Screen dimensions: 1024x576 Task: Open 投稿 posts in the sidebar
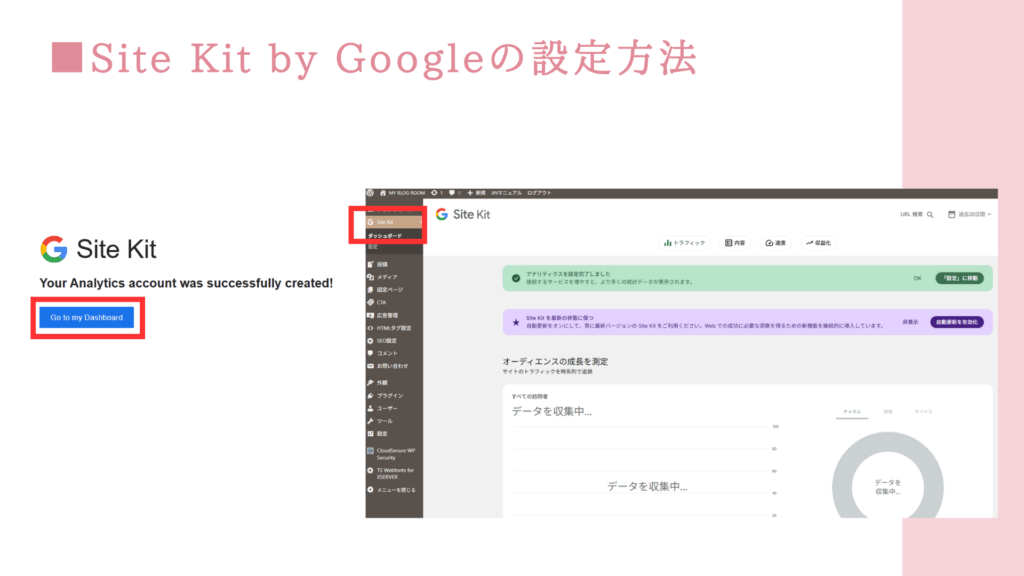coord(382,264)
